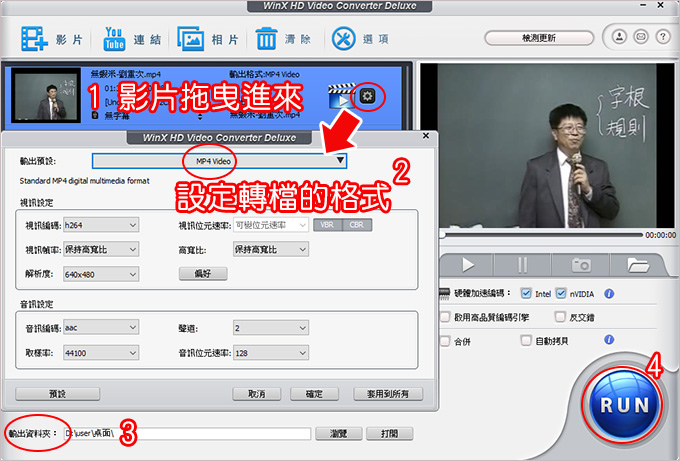Open the help question mark icon
The height and width of the screenshot is (461, 680).
click(x=663, y=37)
